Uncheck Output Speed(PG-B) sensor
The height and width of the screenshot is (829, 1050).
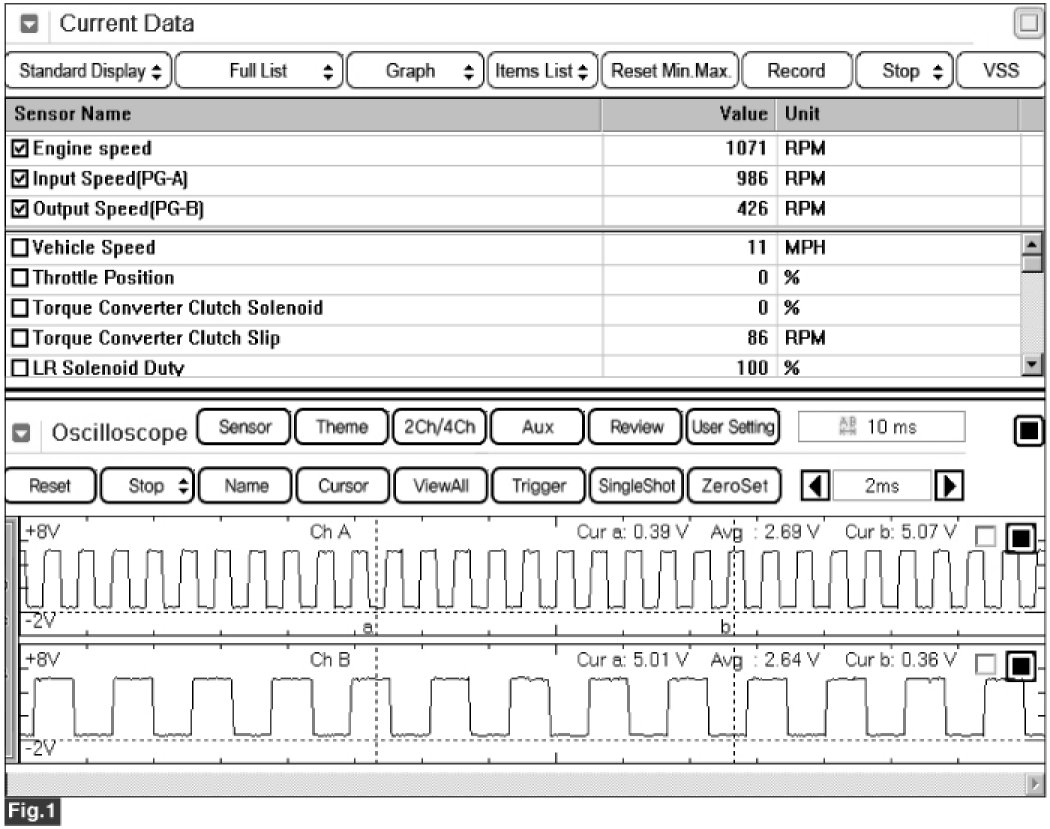(20, 209)
